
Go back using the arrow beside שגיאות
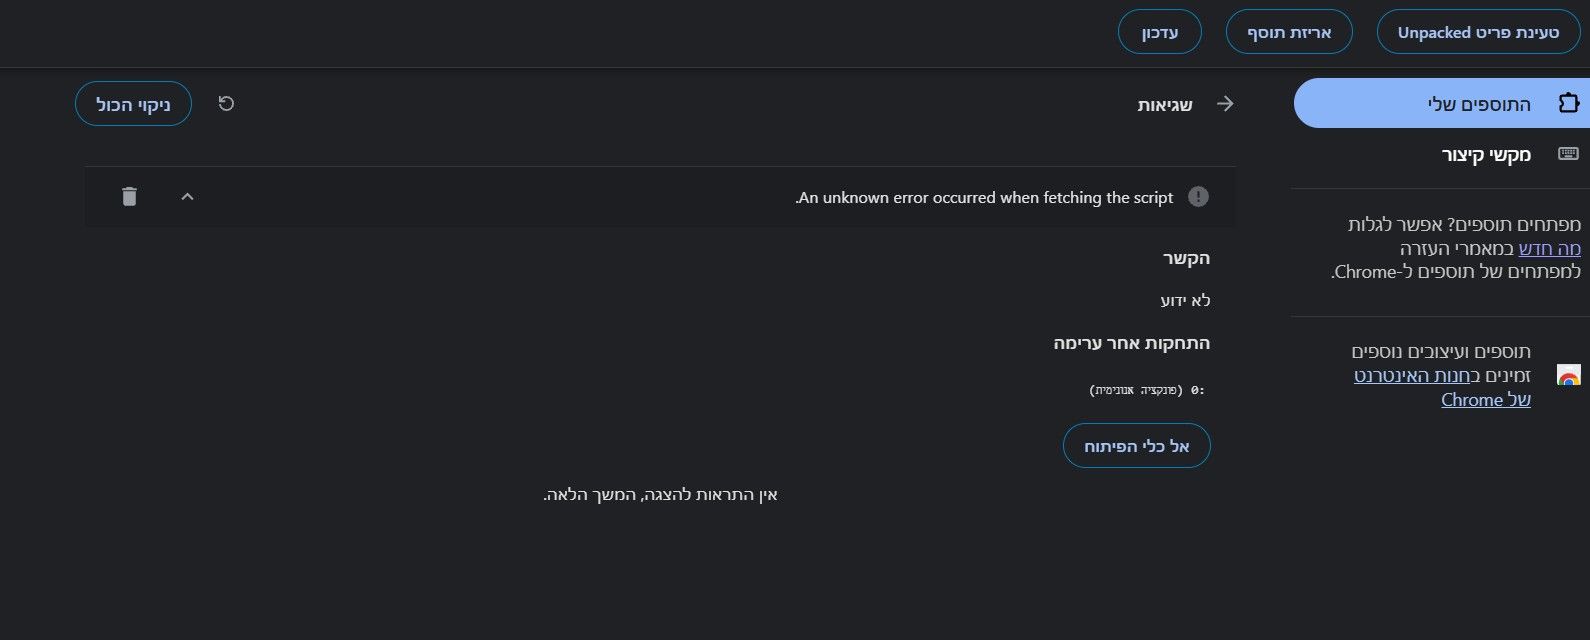point(1225,104)
